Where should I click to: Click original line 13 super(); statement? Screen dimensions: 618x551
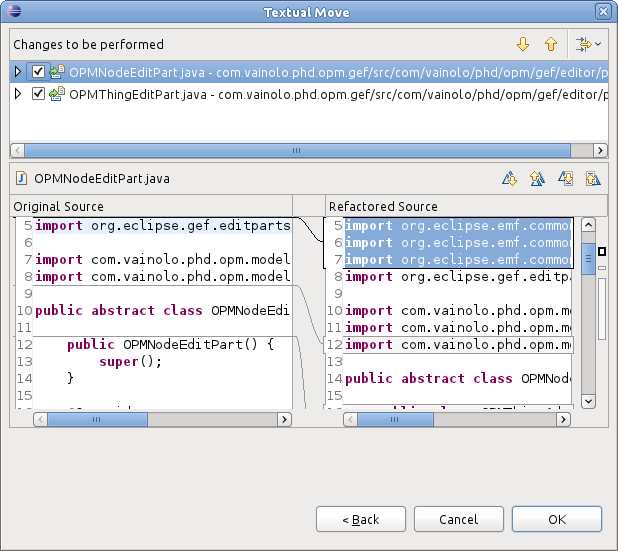click(130, 361)
